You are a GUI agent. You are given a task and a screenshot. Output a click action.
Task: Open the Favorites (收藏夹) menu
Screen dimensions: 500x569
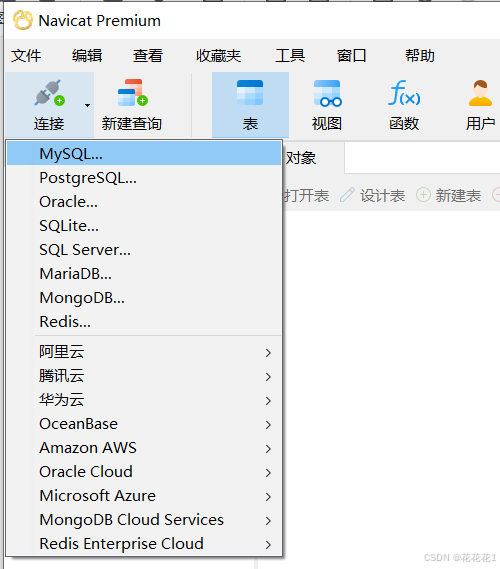click(x=218, y=56)
